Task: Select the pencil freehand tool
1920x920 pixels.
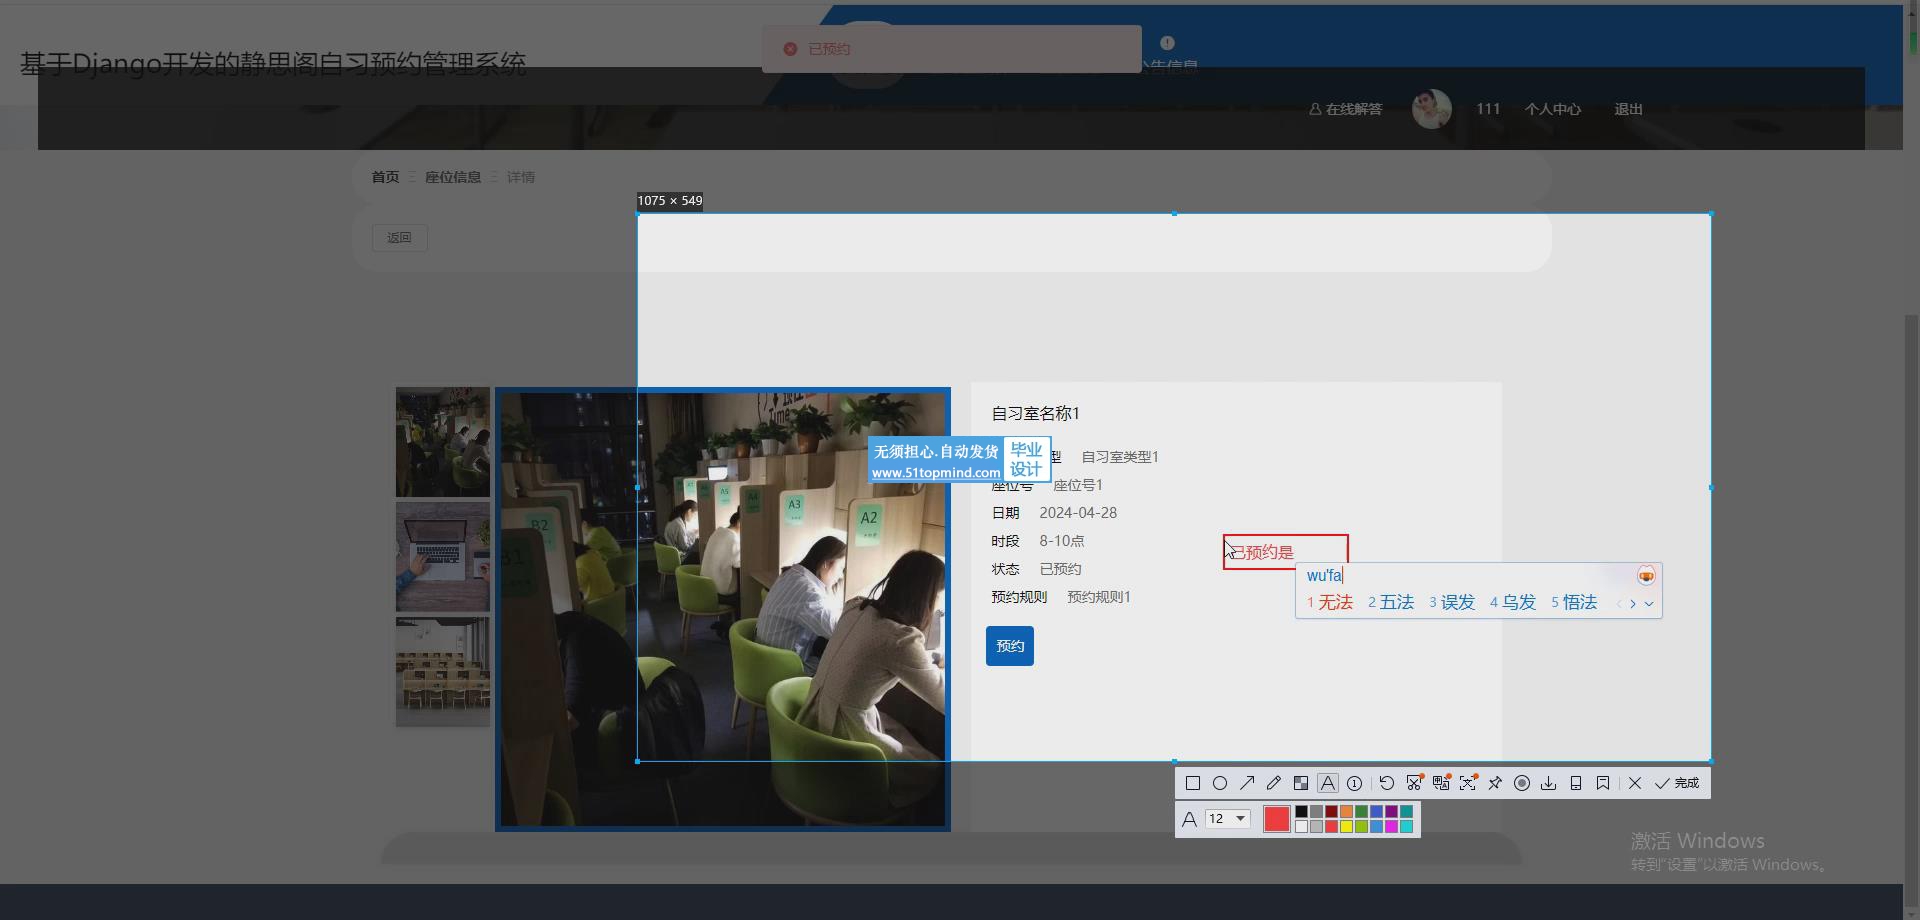Action: pos(1274,783)
